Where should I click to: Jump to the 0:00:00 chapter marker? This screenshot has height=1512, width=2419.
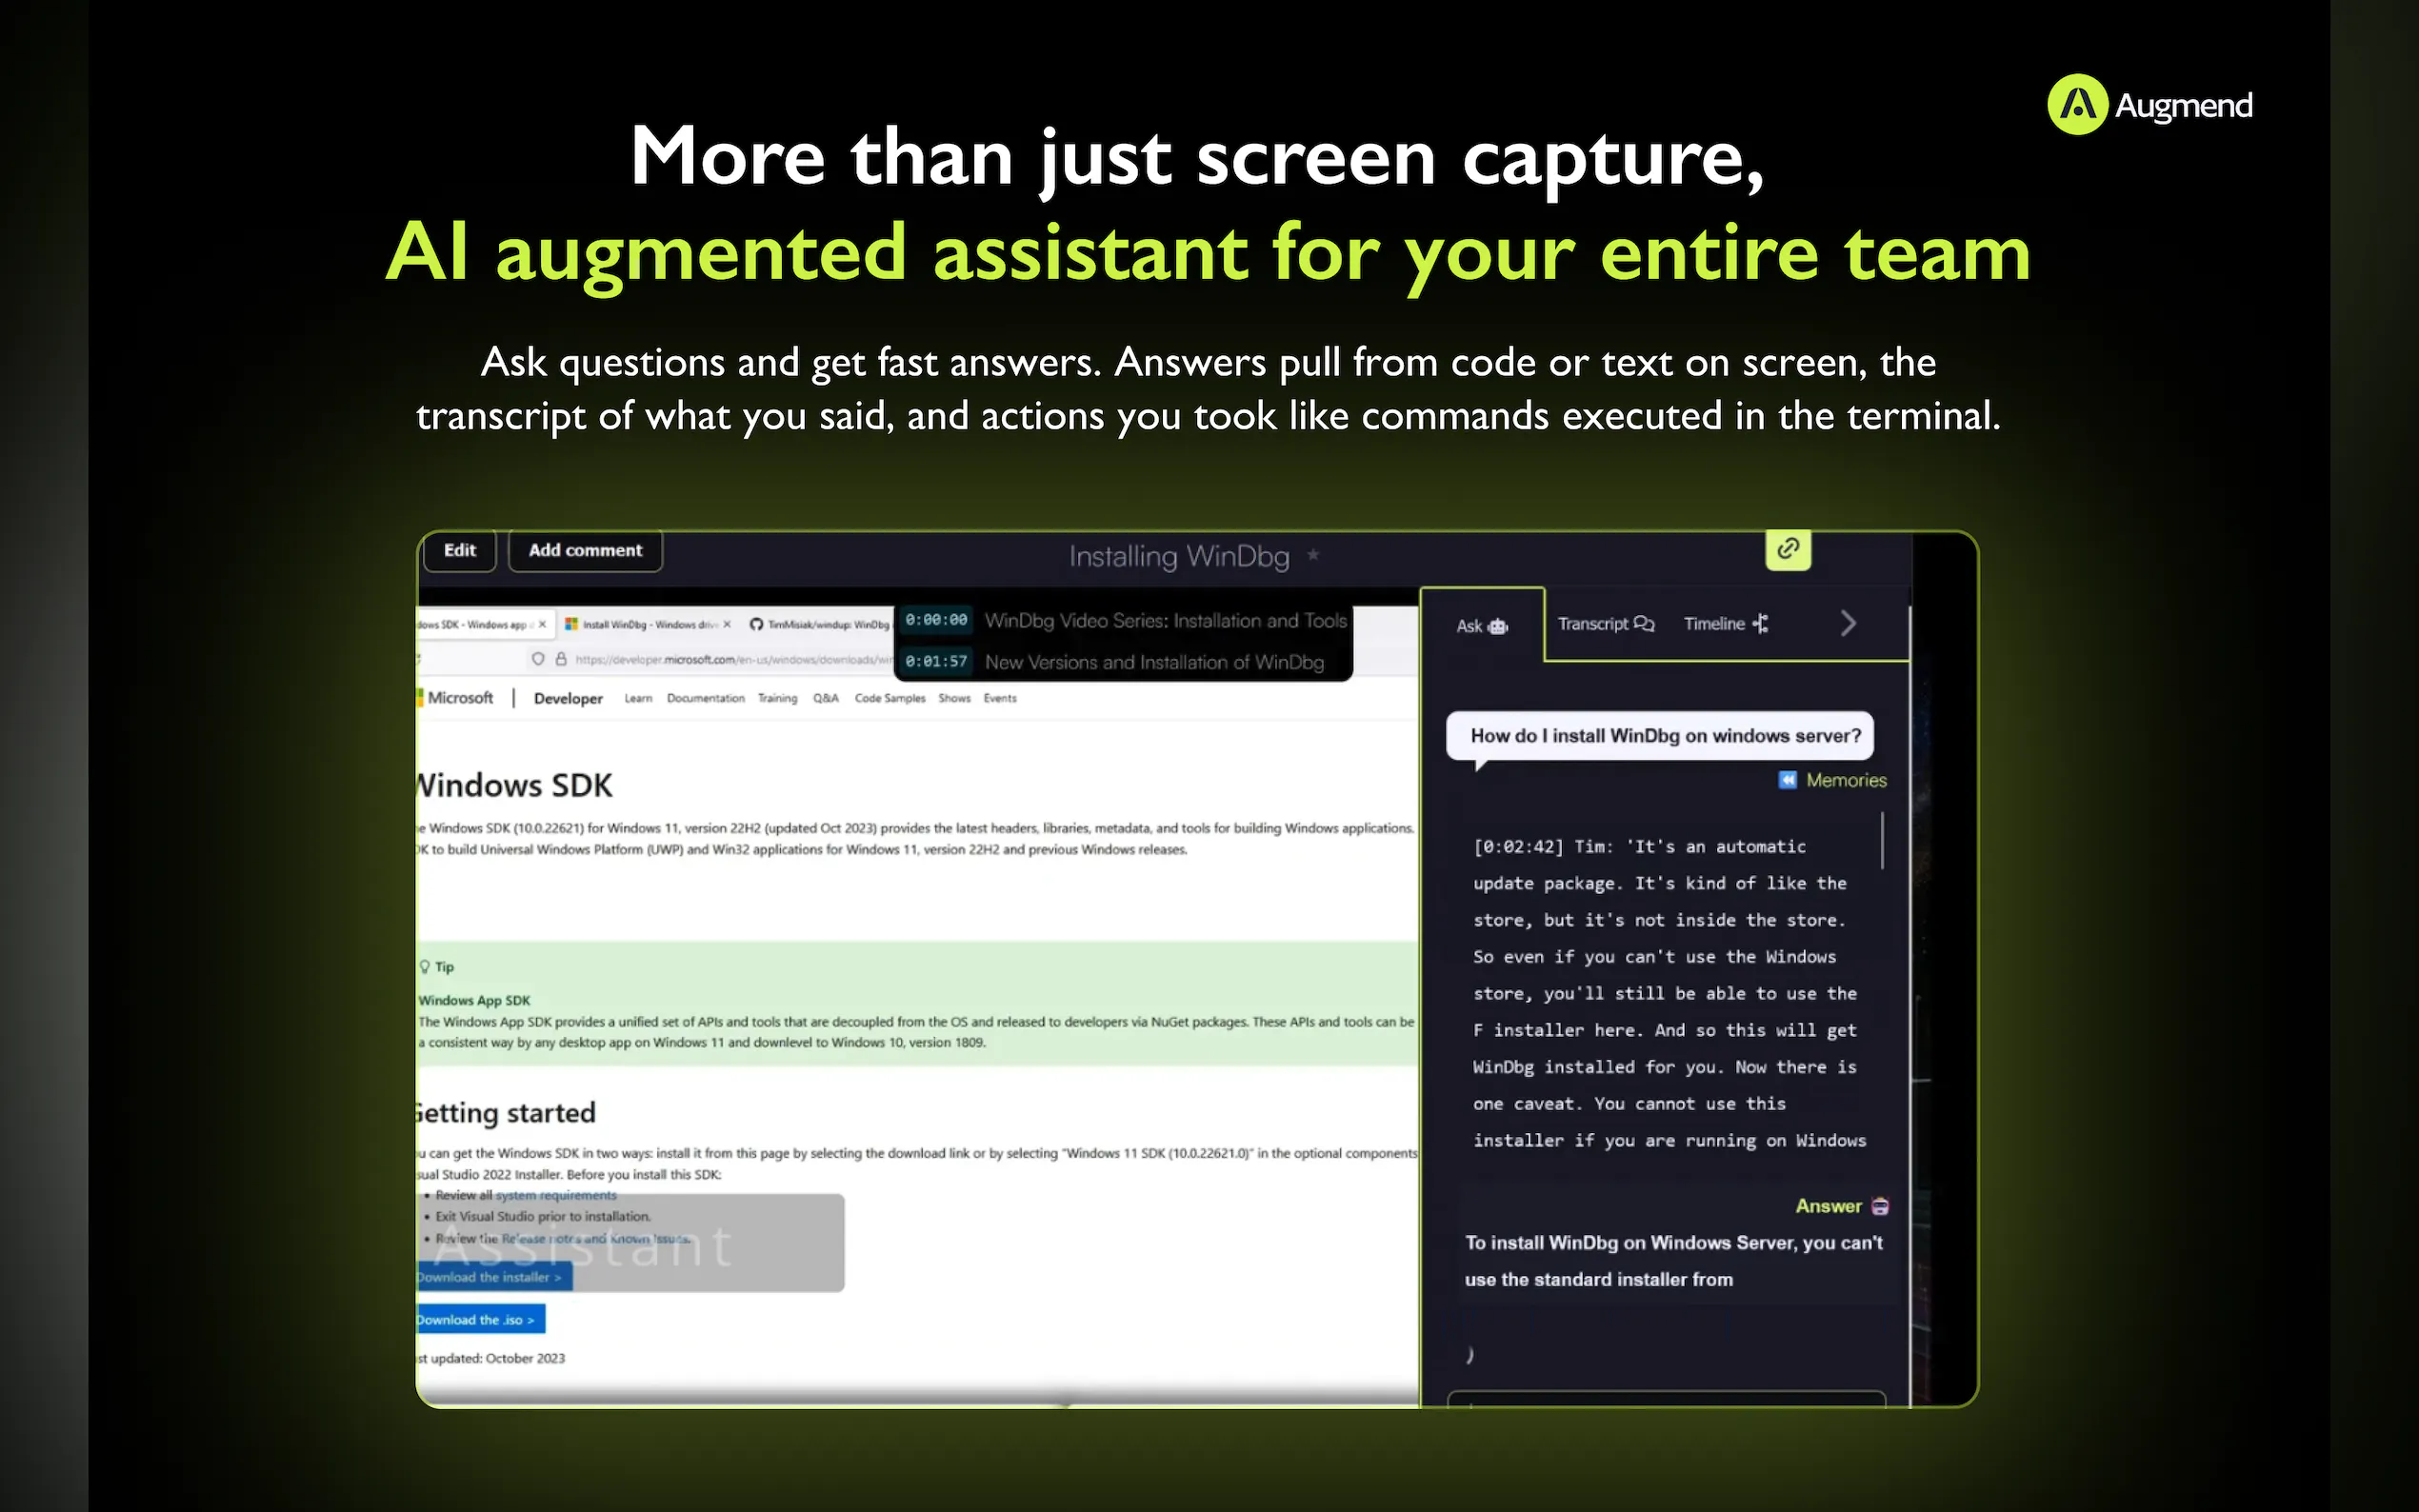point(936,620)
